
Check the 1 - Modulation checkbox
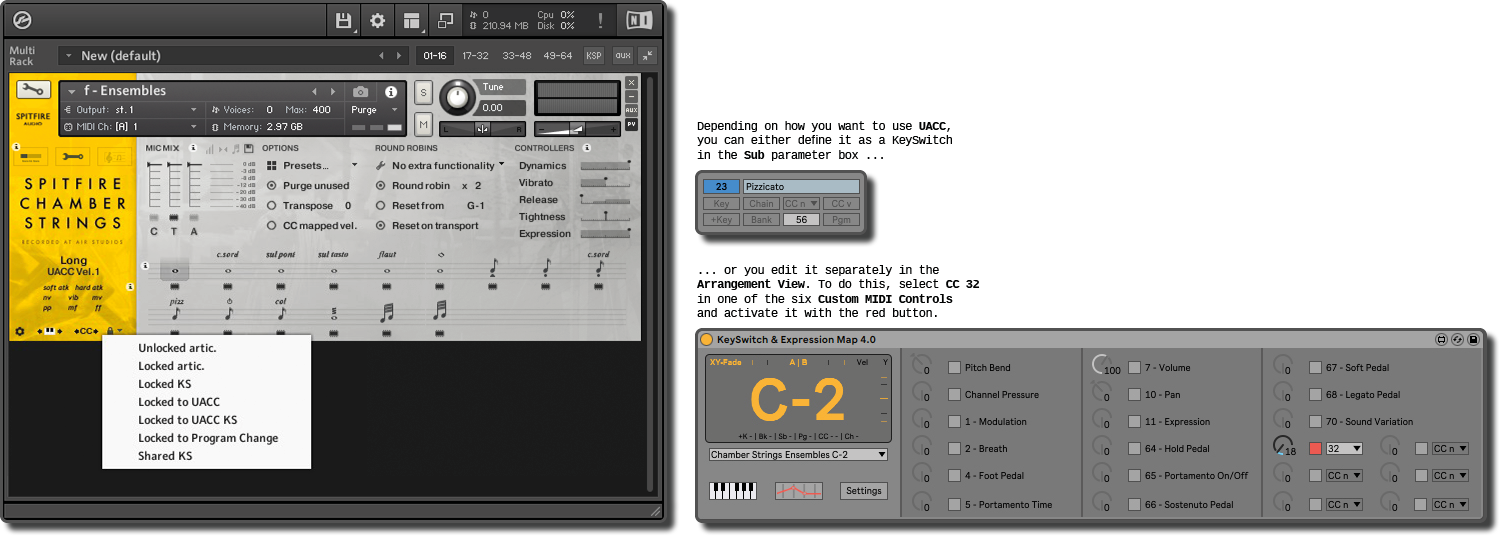coord(954,422)
